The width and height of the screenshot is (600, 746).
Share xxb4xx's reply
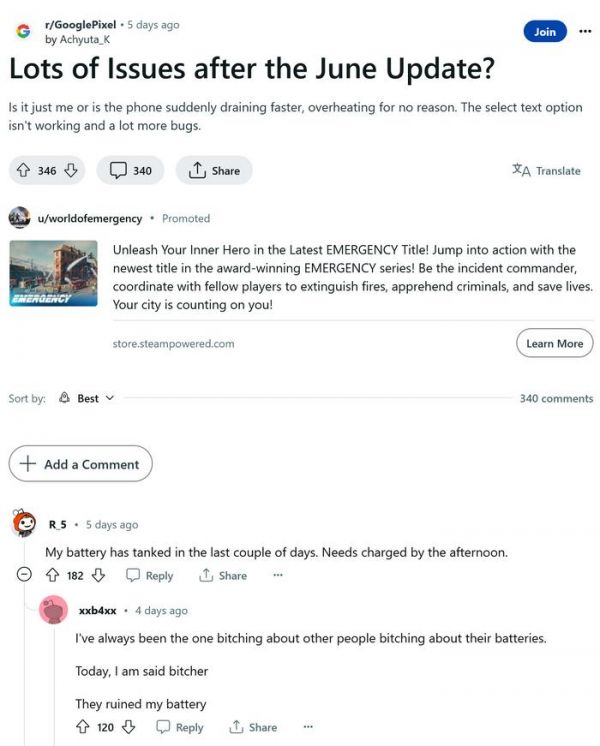tap(253, 727)
